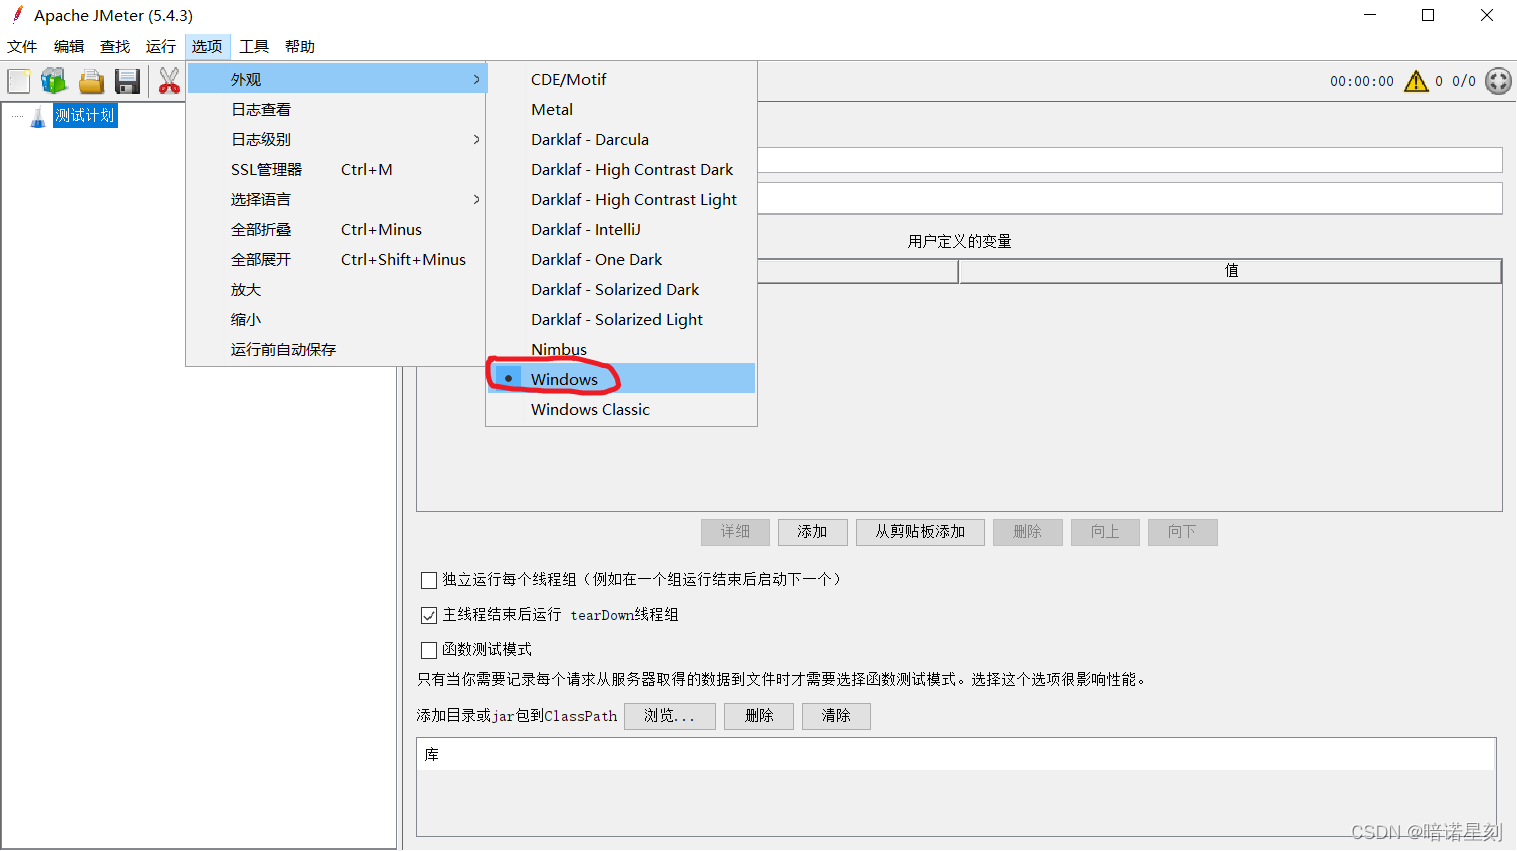
Task: Select 放大 zoom in entry
Action: pyautogui.click(x=337, y=289)
